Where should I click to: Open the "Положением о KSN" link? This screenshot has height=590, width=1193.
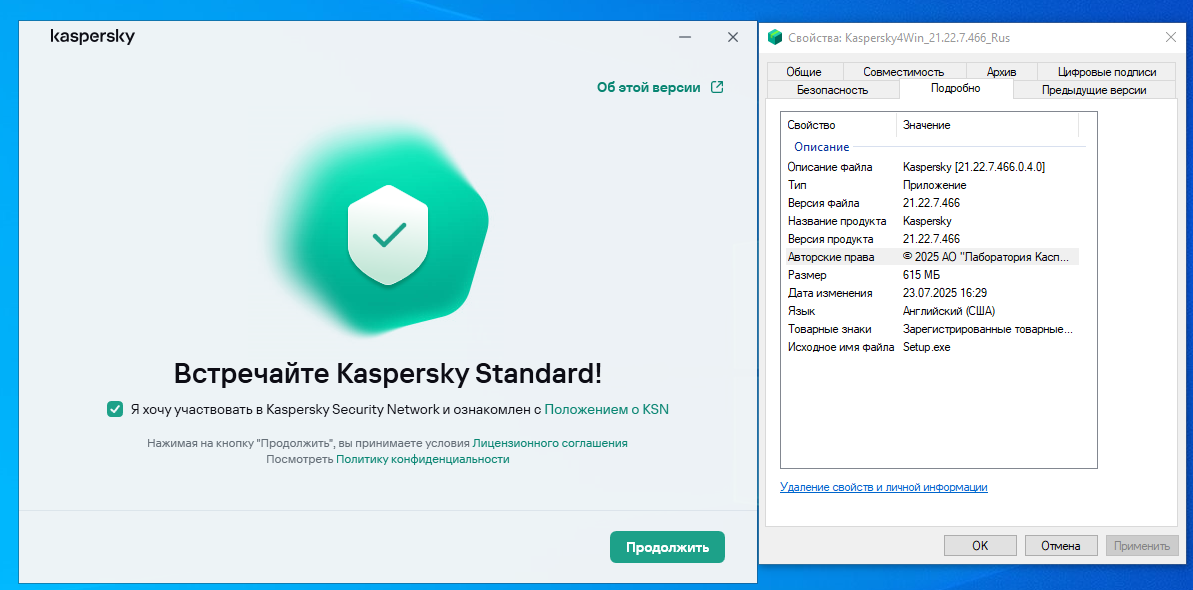coord(607,410)
